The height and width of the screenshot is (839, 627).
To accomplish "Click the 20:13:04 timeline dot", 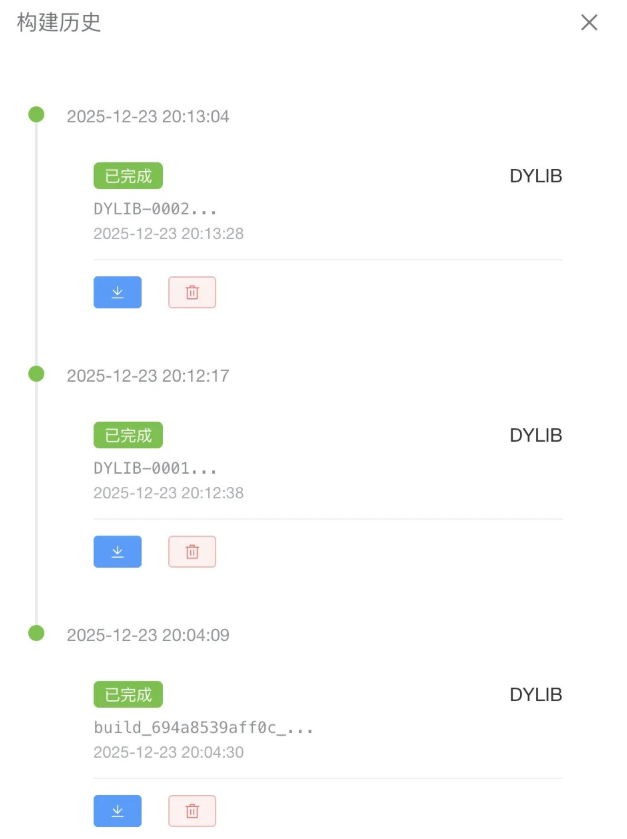I will click(x=37, y=115).
